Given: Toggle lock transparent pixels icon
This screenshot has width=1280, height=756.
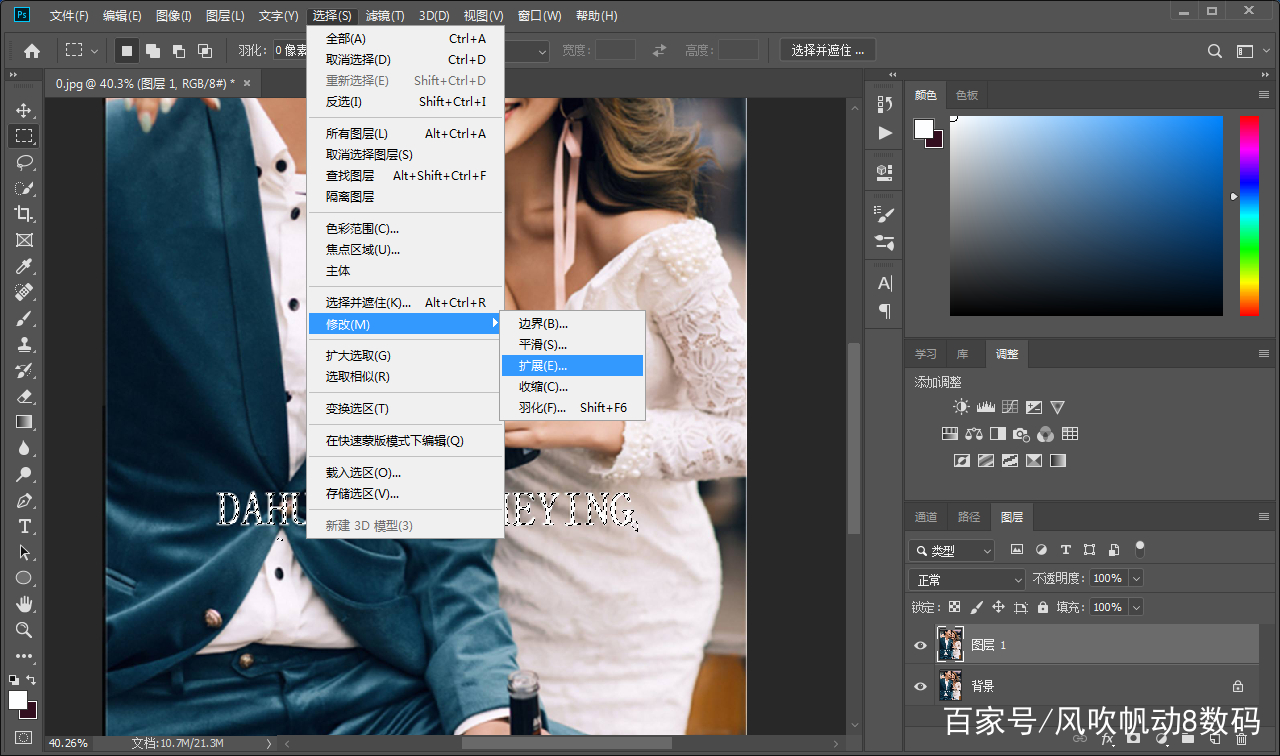Looking at the screenshot, I should point(955,607).
